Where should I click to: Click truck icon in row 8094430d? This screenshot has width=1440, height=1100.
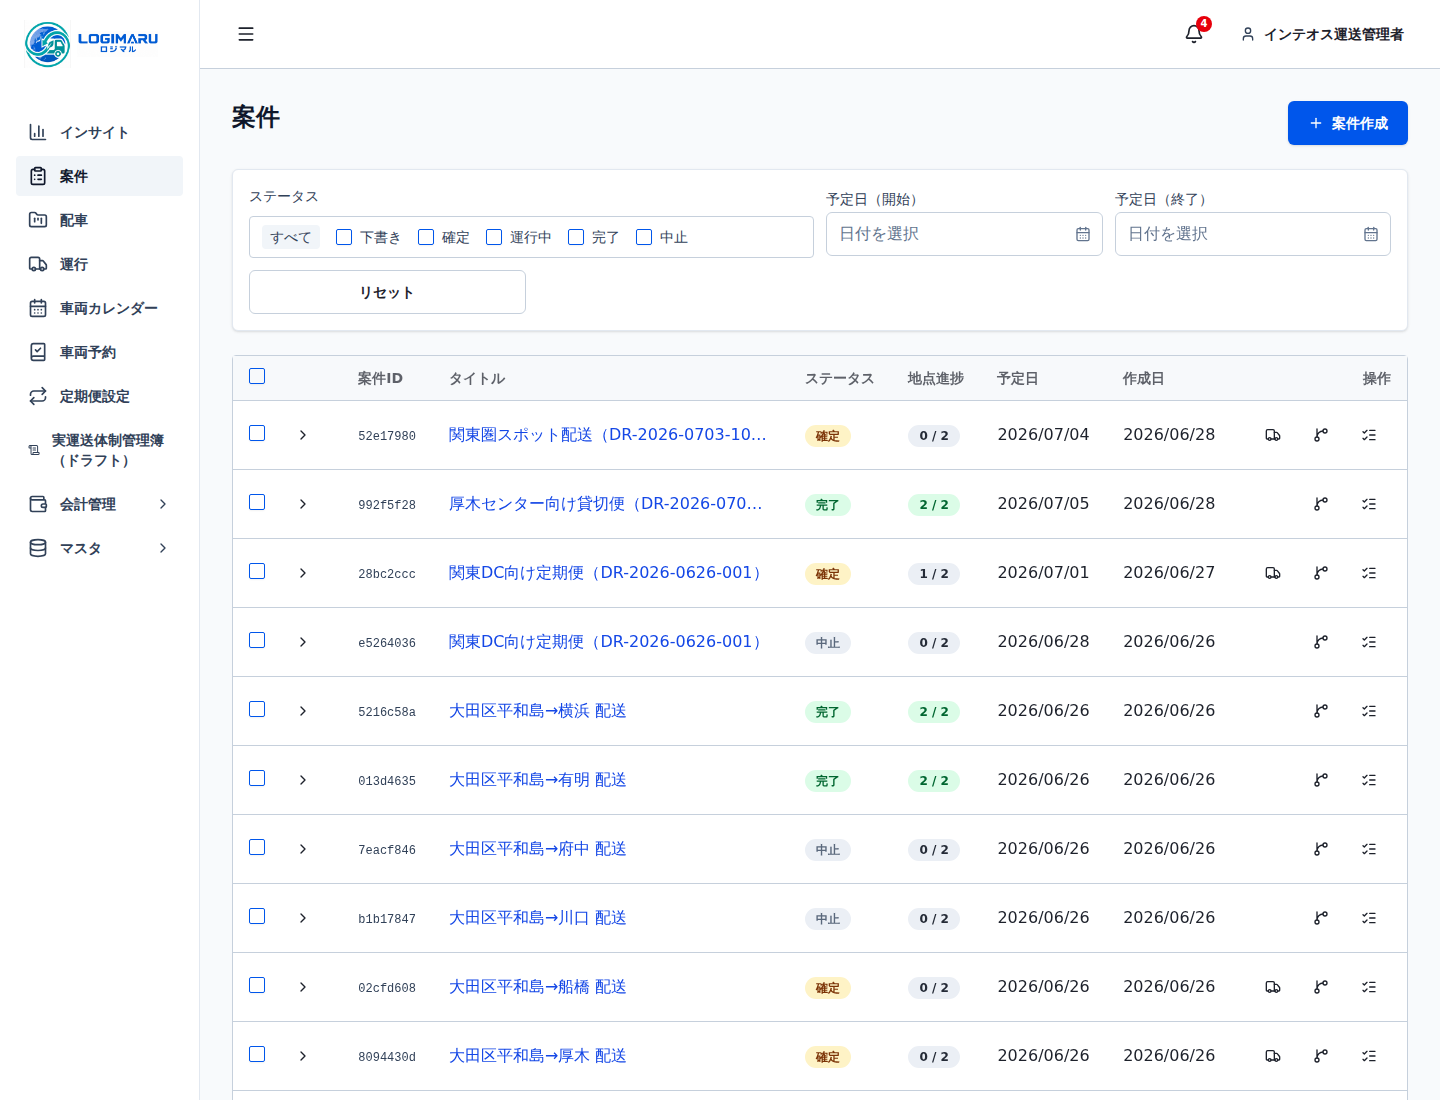(1273, 1056)
